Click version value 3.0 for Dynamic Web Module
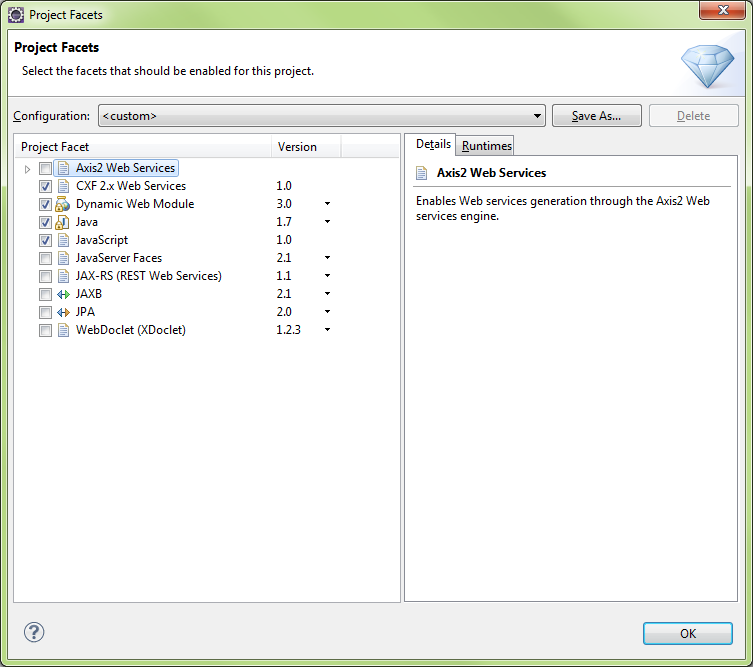 284,204
